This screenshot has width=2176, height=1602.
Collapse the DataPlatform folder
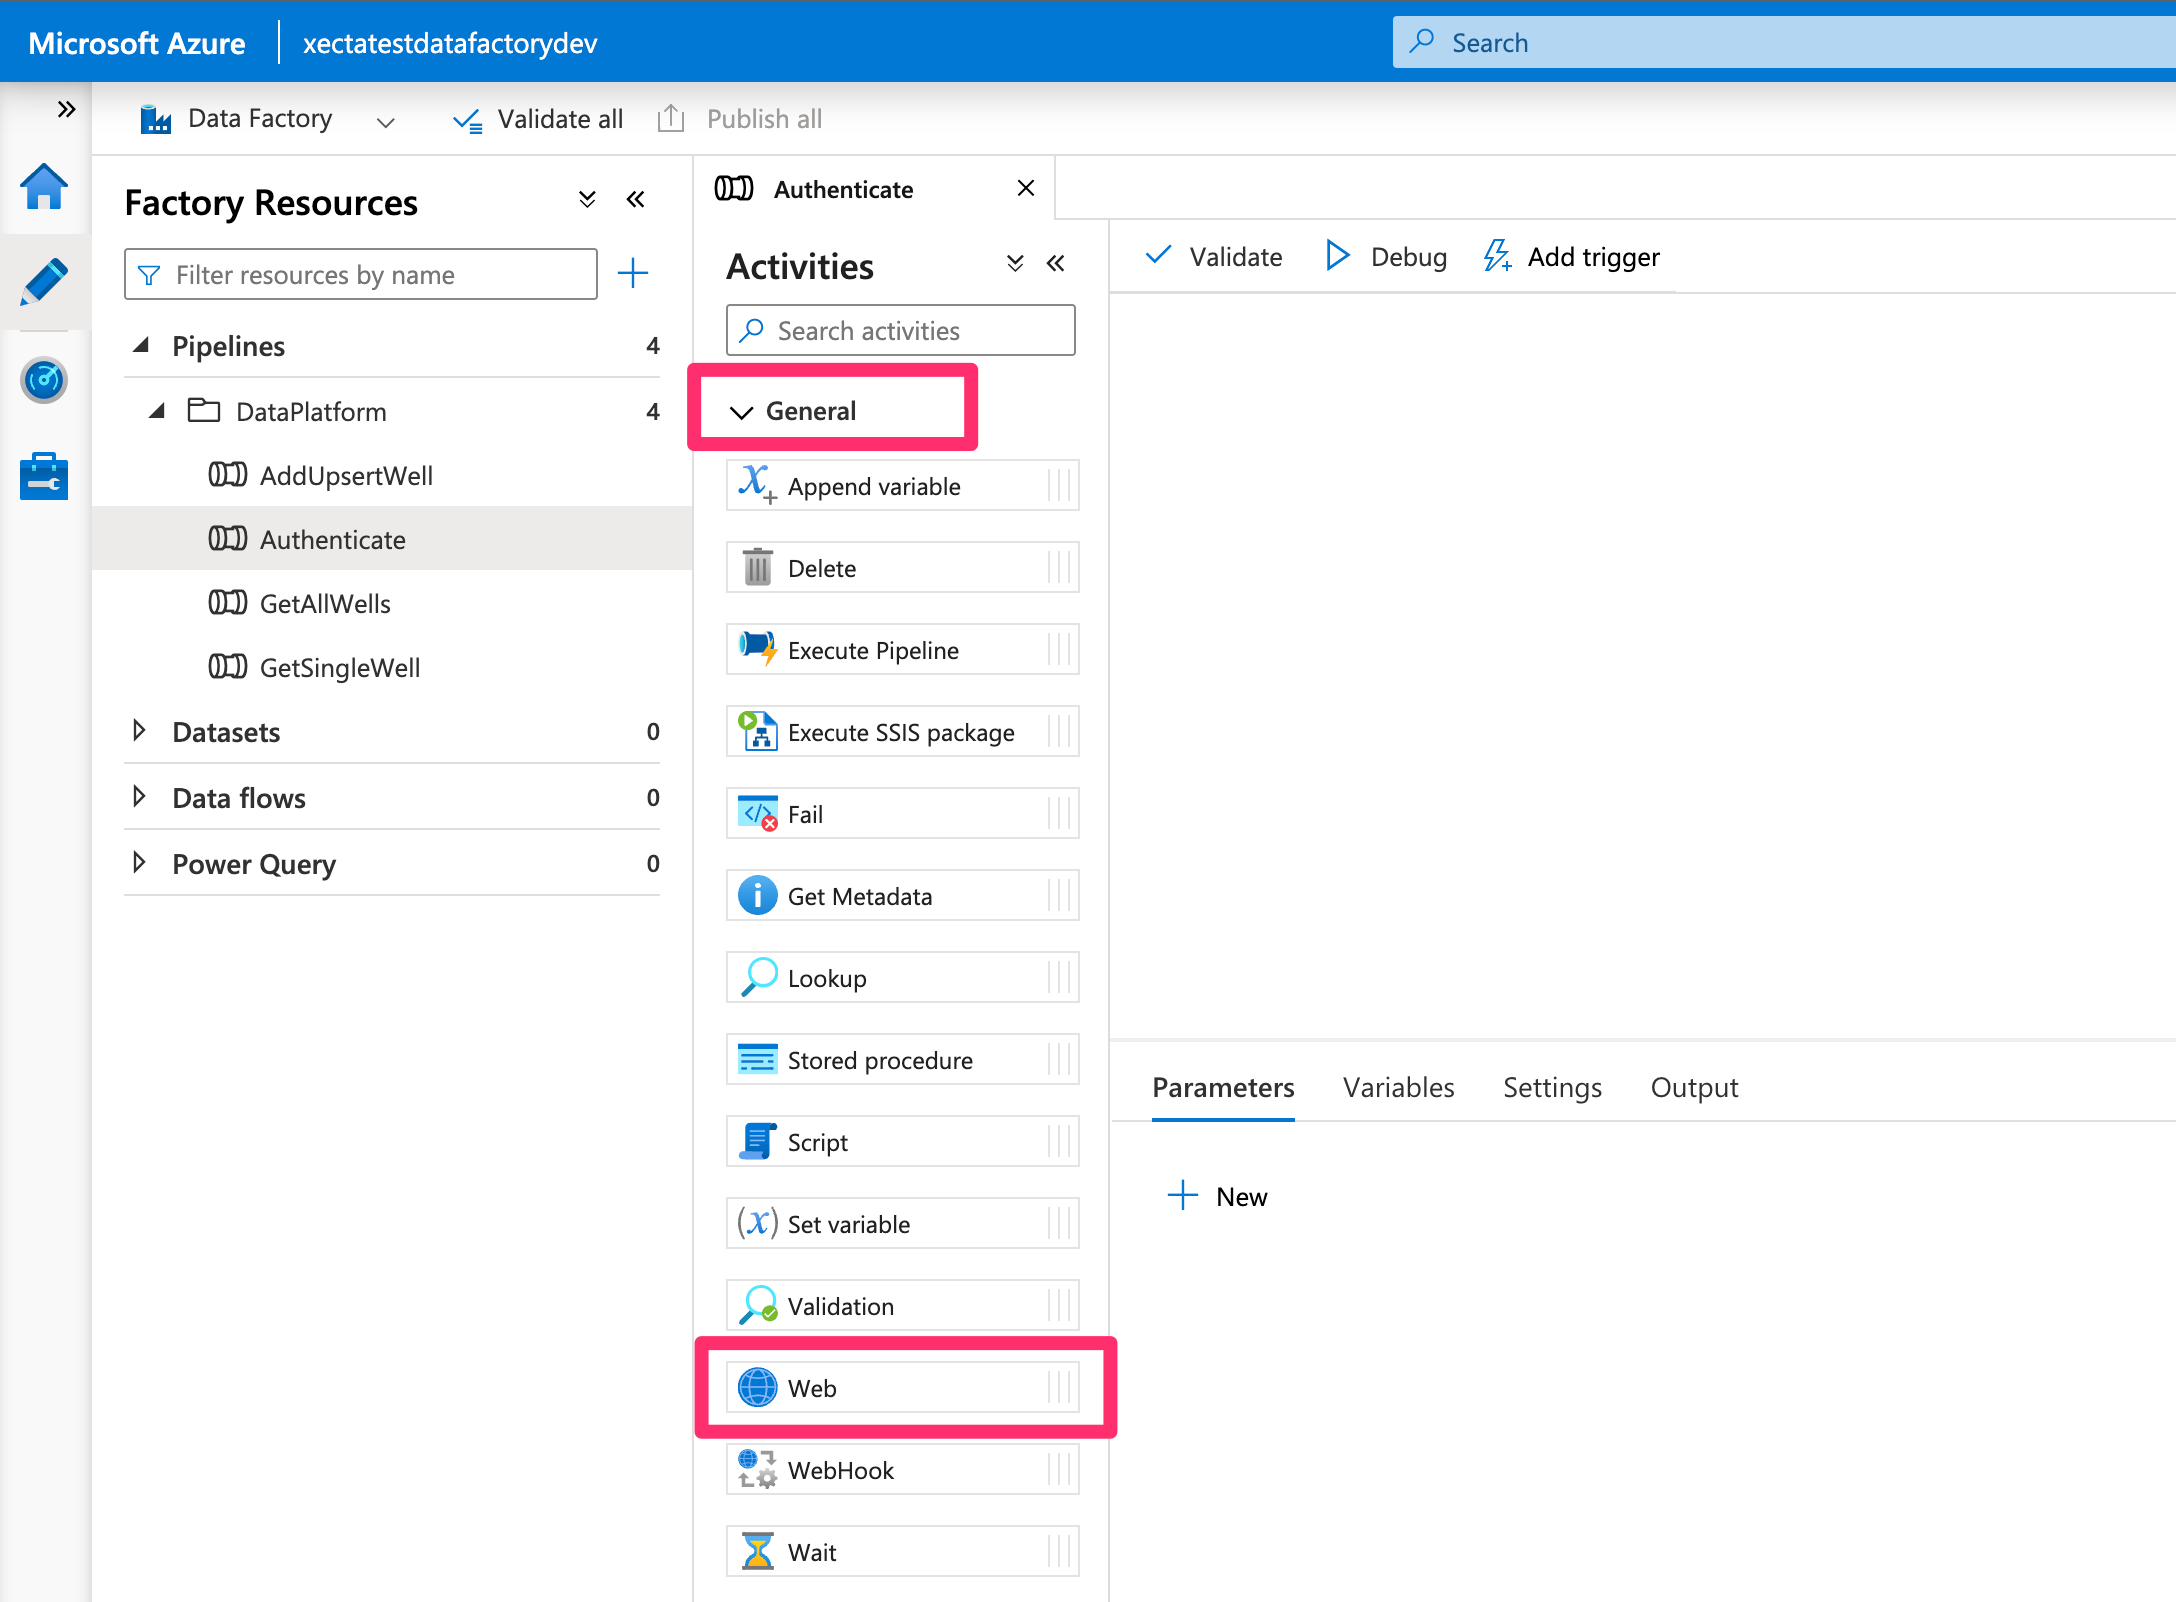[x=157, y=411]
